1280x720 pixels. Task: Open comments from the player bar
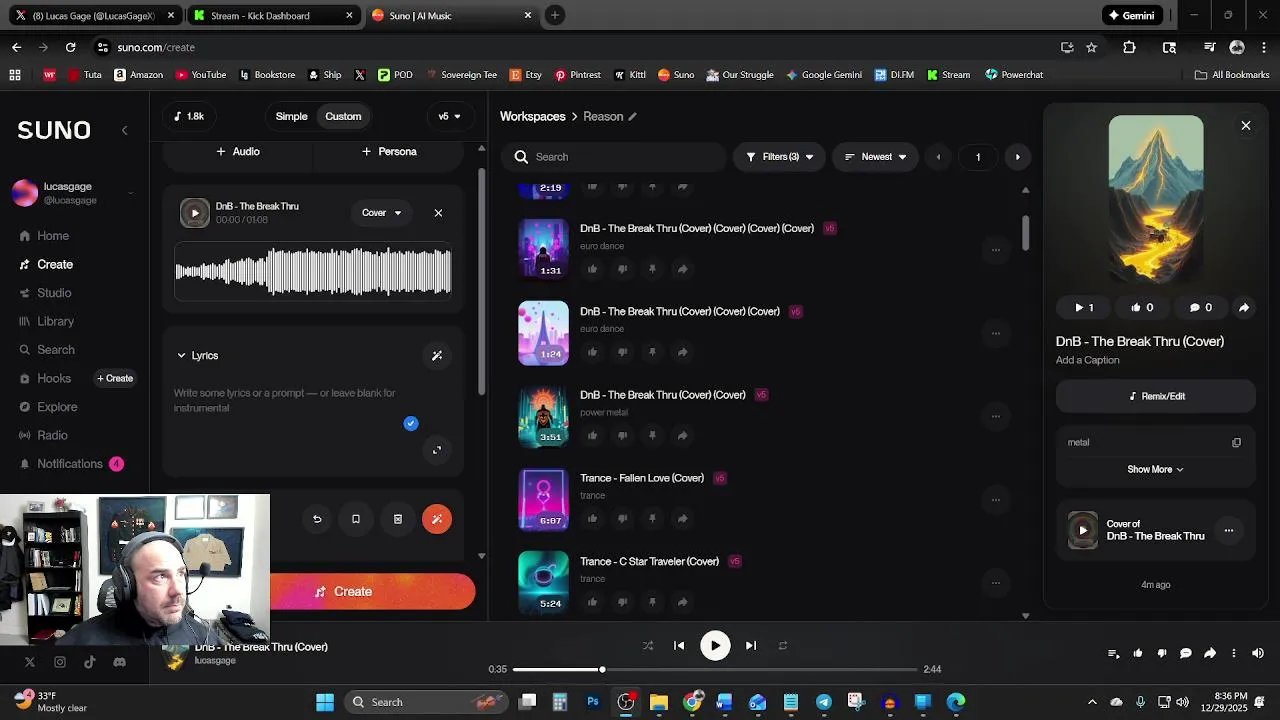(x=1186, y=653)
